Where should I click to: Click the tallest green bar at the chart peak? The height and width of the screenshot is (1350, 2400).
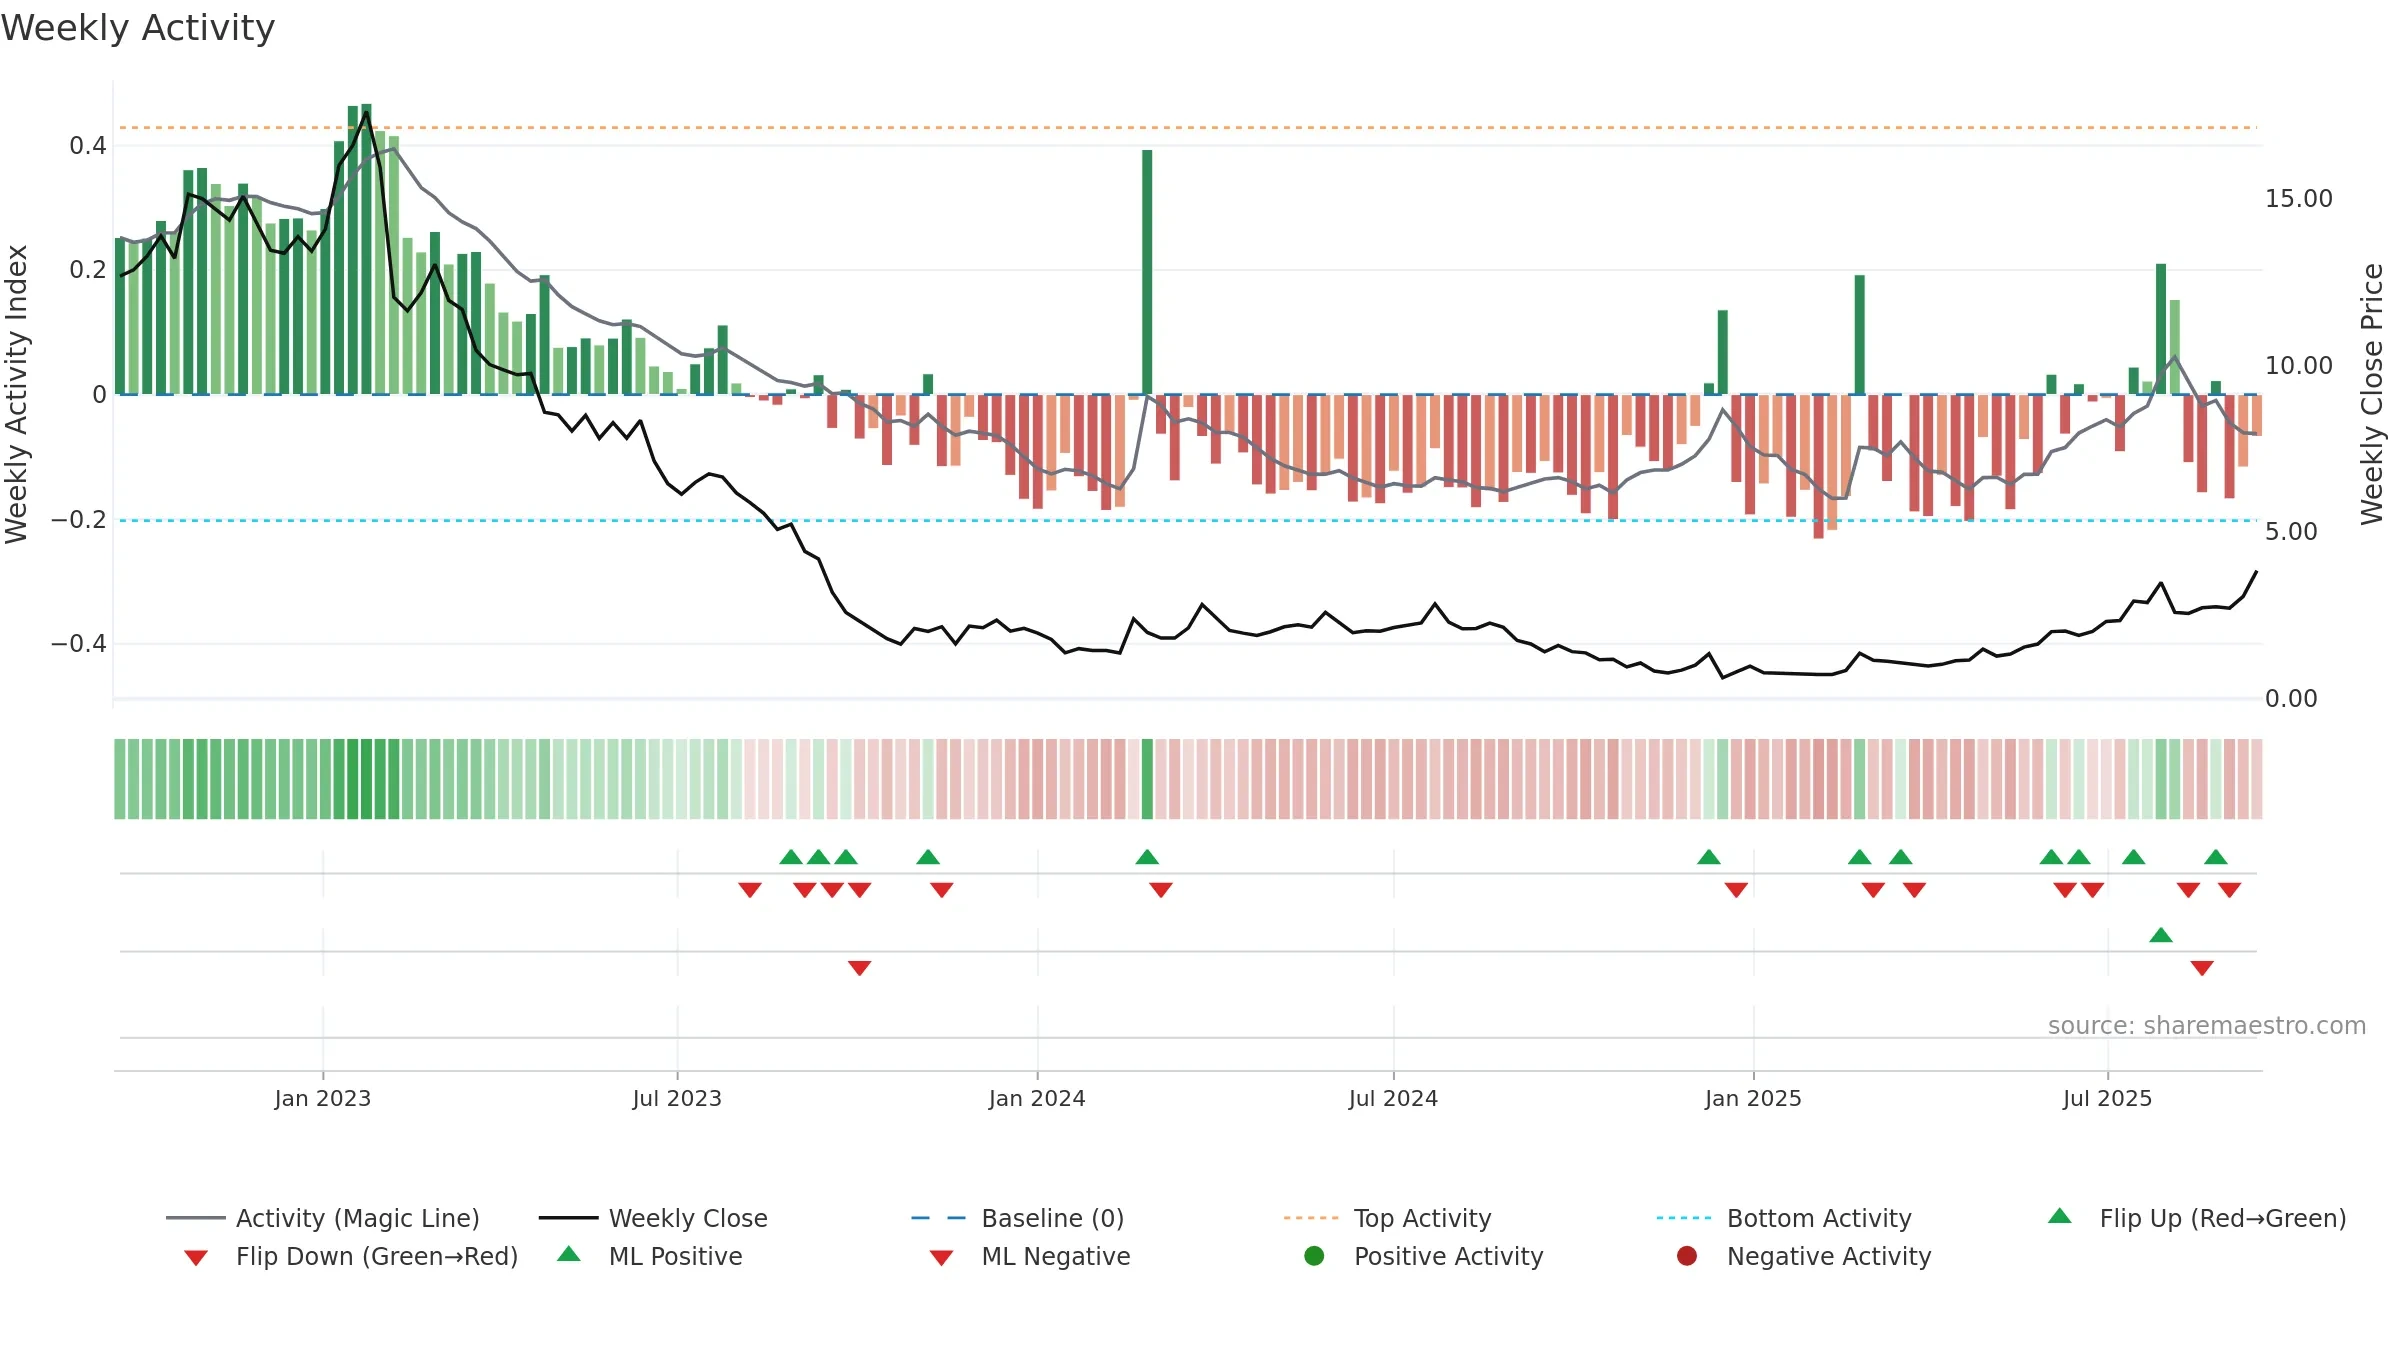[366, 249]
